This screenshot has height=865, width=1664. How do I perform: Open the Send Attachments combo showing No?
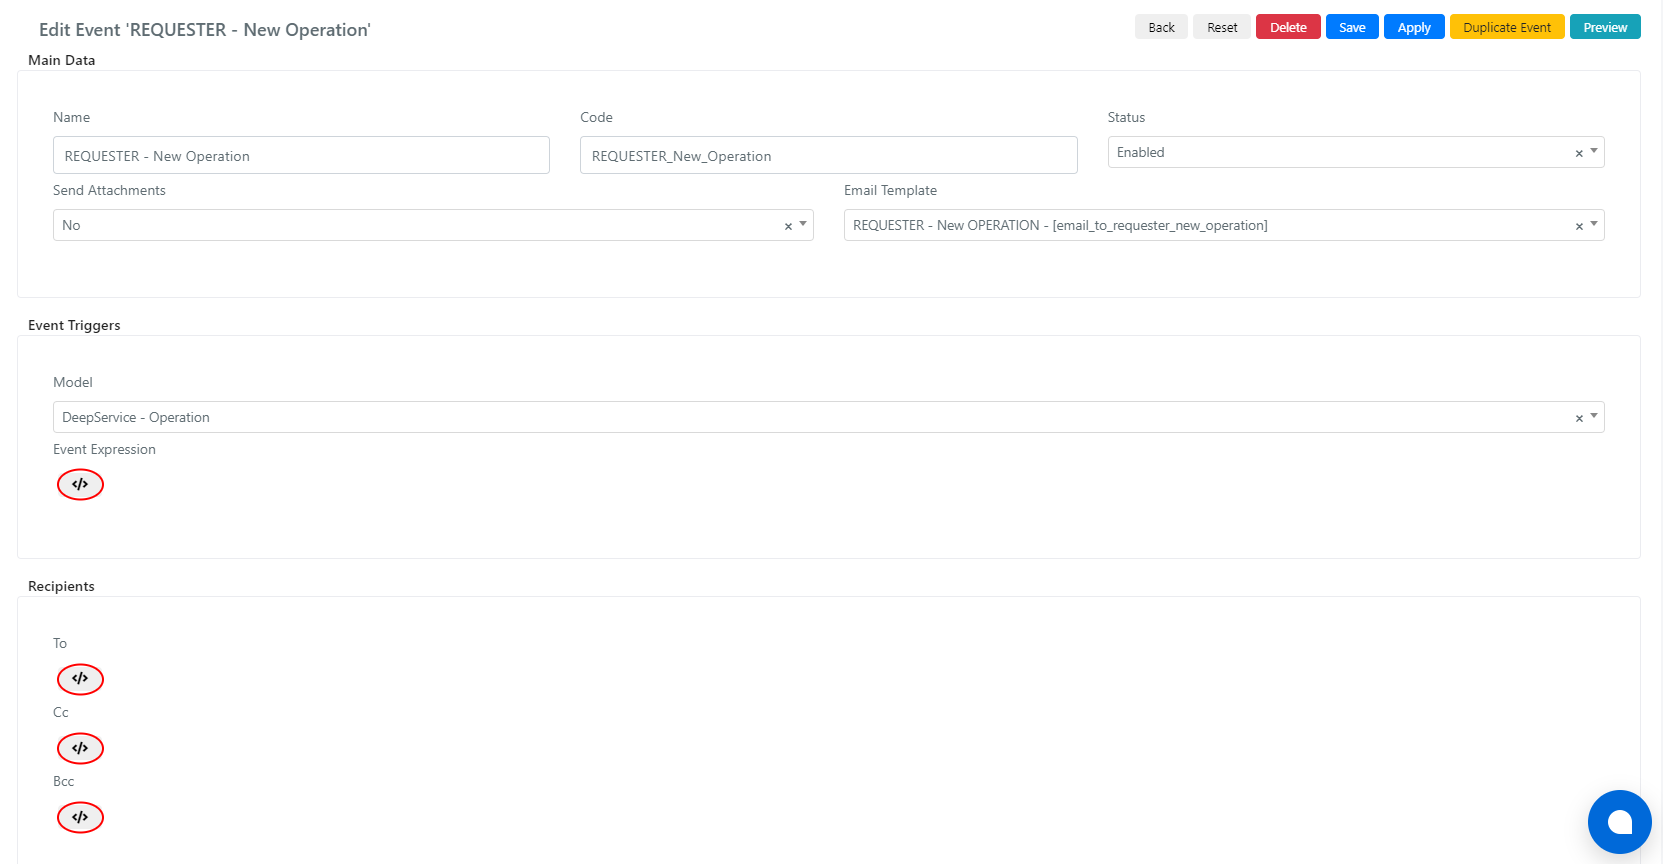coord(433,225)
